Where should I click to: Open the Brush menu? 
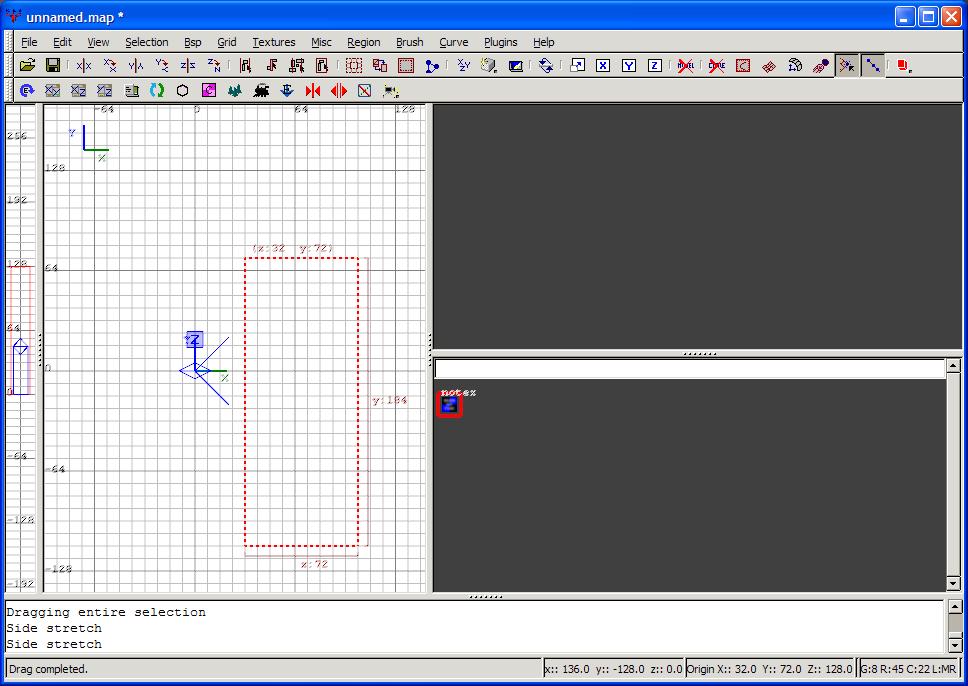[x=410, y=42]
